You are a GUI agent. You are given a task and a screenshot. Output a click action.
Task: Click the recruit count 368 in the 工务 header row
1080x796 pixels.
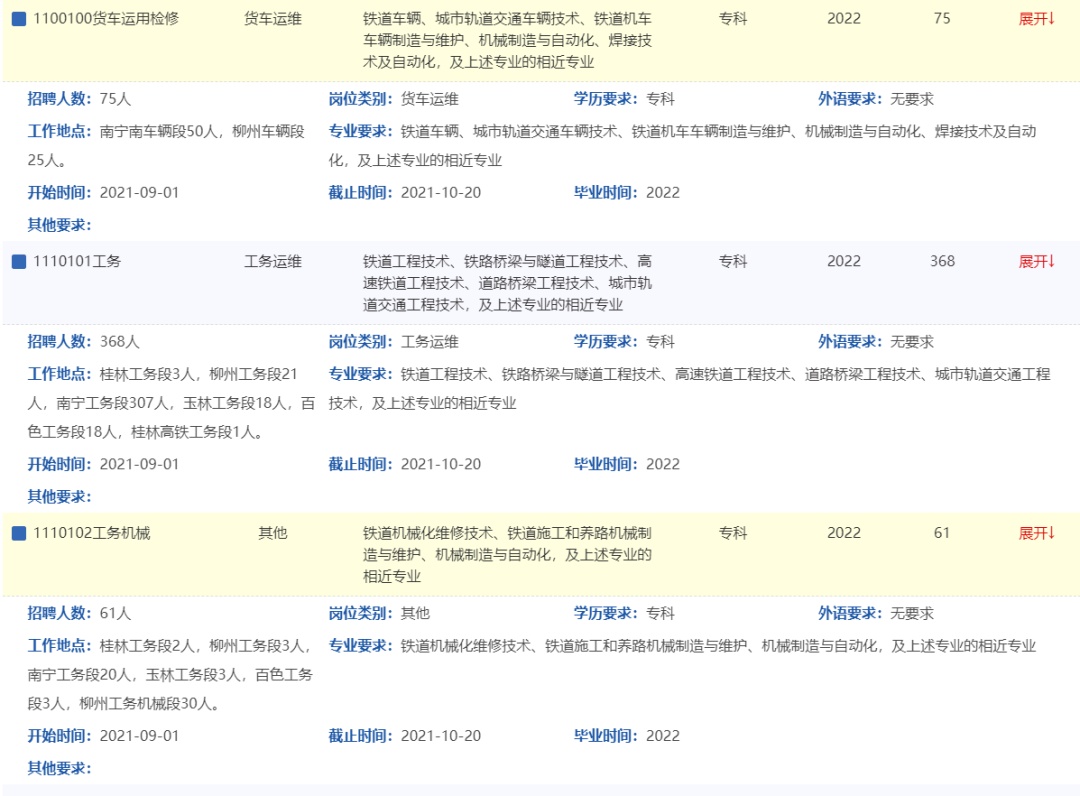pos(942,262)
